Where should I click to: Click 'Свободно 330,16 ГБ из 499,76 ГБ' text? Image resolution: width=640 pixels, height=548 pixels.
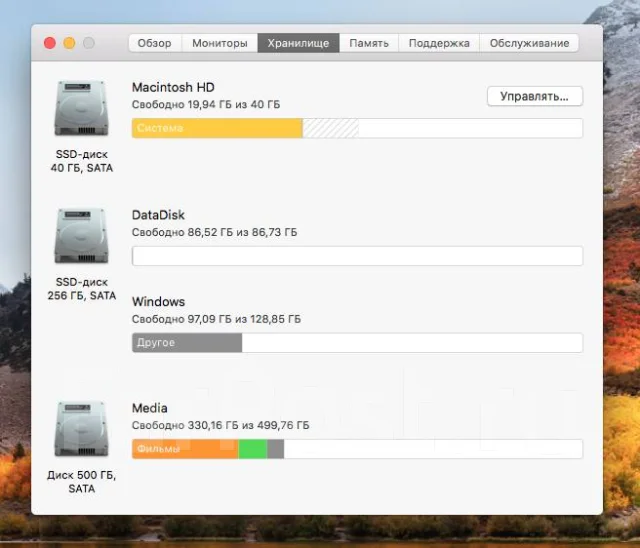[x=220, y=425]
